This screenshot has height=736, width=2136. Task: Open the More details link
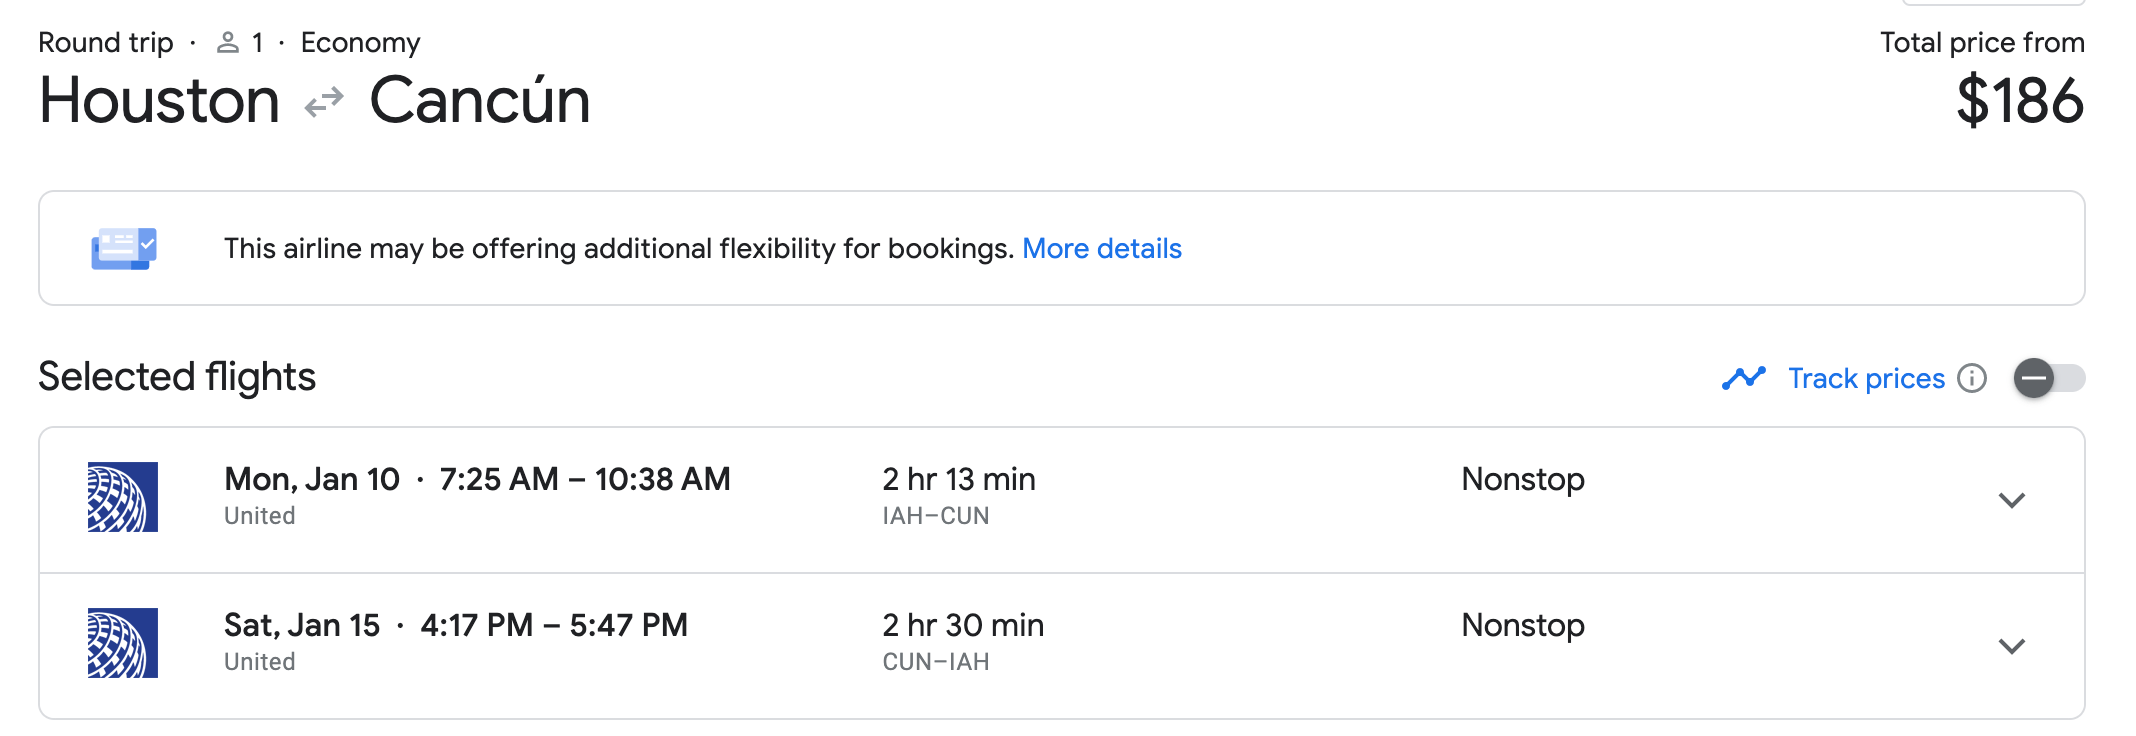click(x=1101, y=248)
